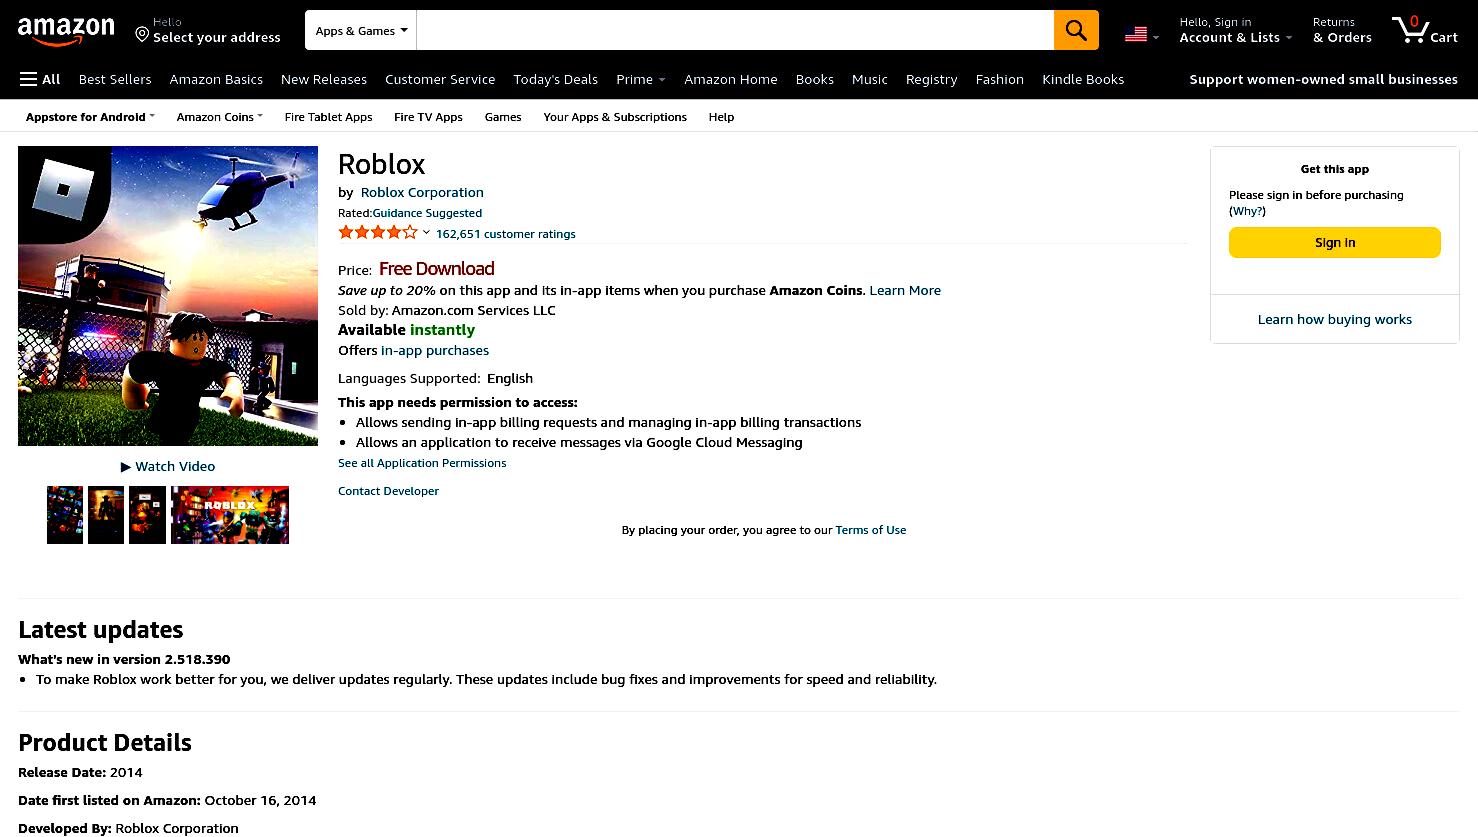Open Terms of Use link
The image size is (1478, 837).
pos(871,530)
